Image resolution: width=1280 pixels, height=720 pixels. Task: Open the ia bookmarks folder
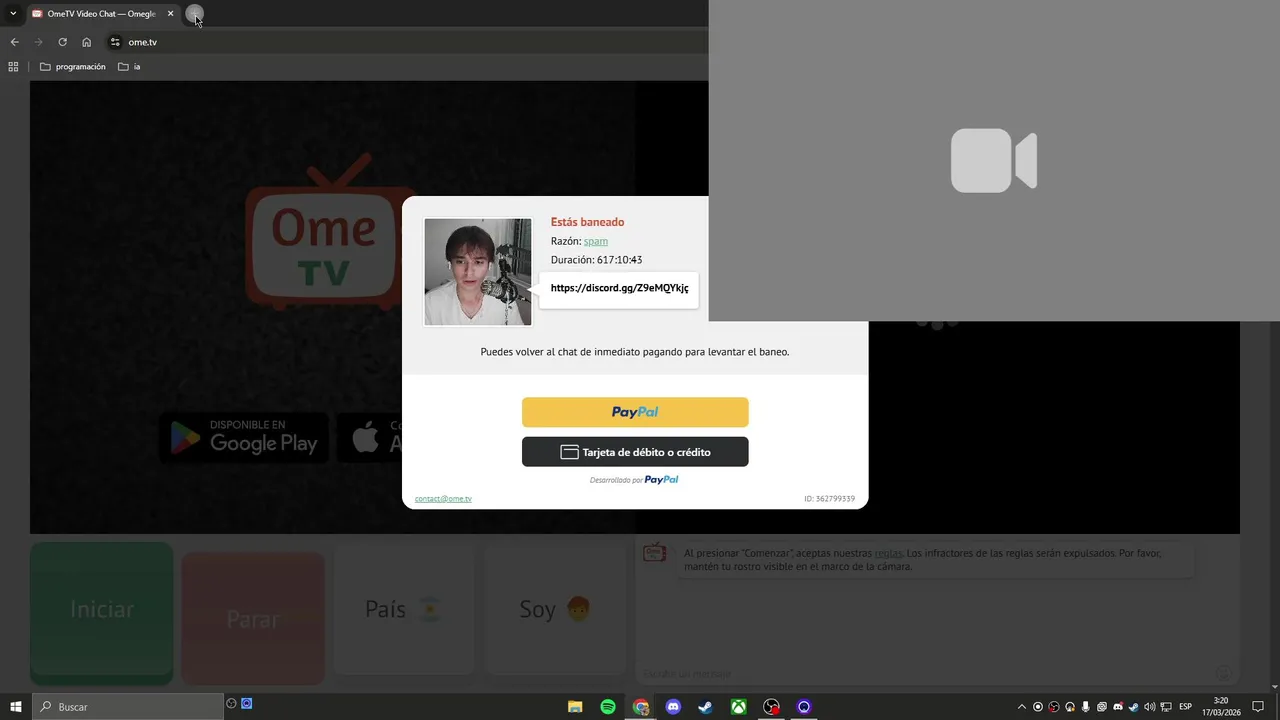(129, 67)
